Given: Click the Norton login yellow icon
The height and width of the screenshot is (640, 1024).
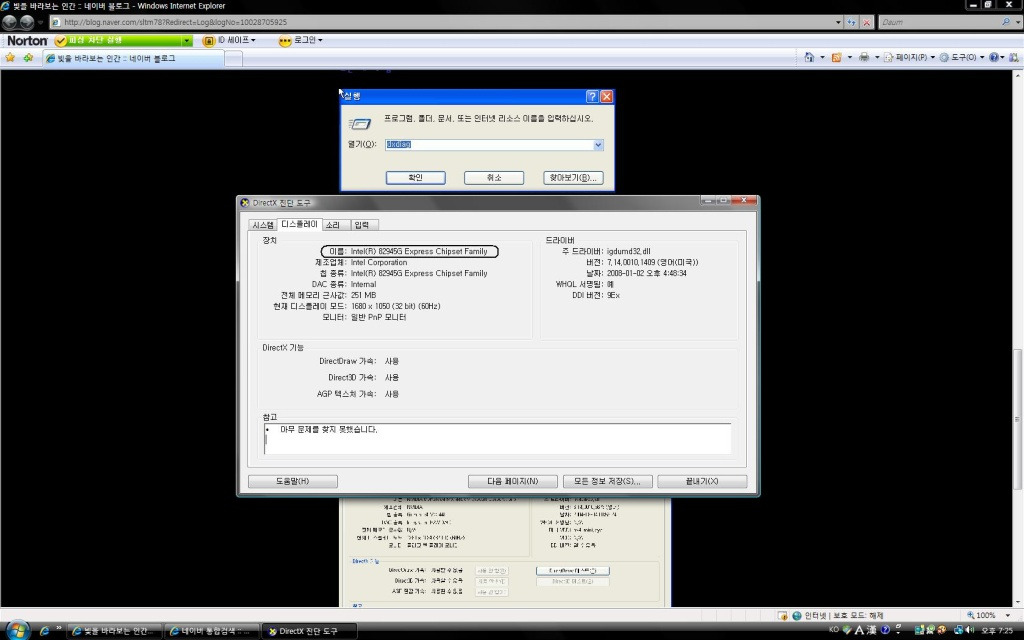Looking at the screenshot, I should [285, 40].
